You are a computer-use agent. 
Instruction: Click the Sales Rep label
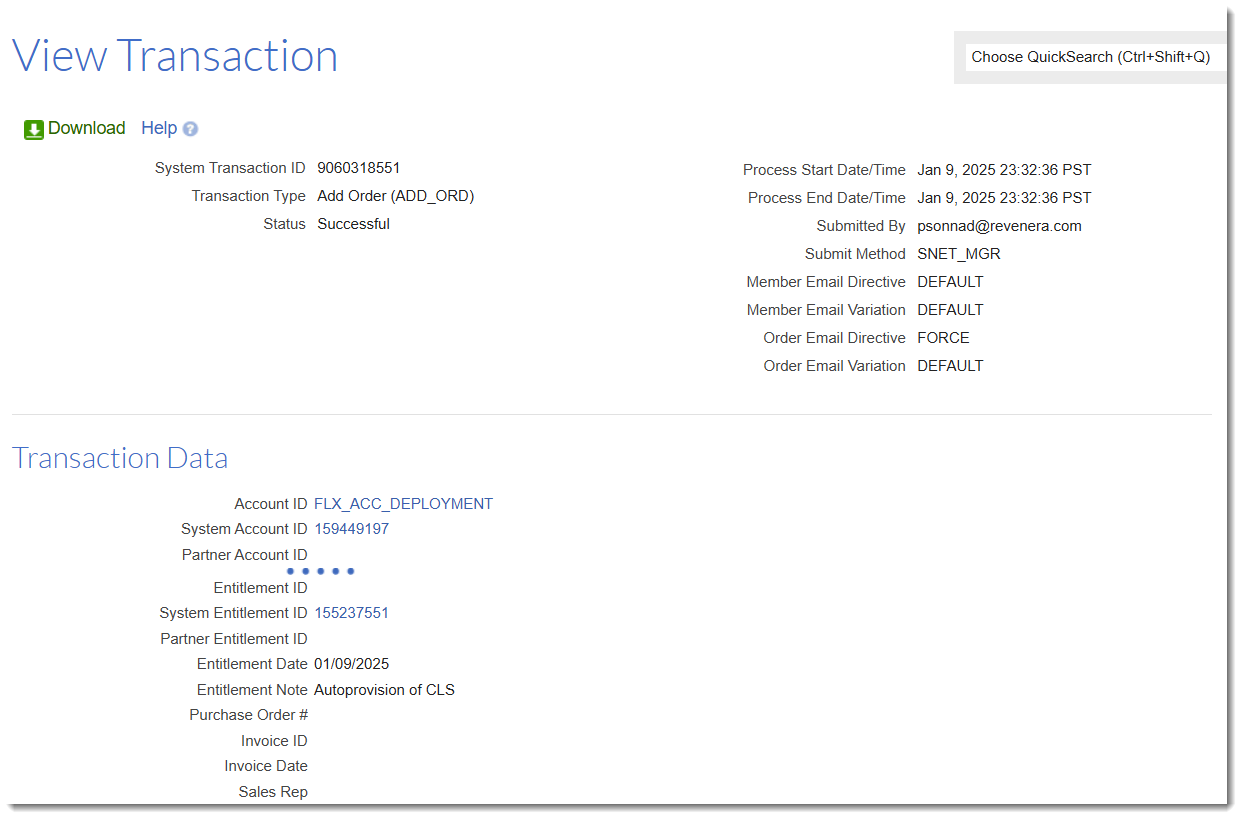coord(273,792)
